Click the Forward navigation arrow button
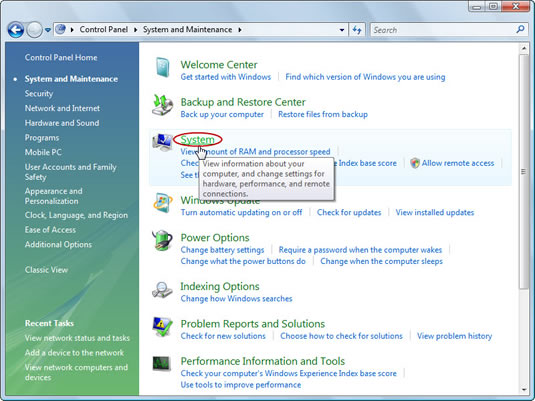The width and height of the screenshot is (535, 401). [x=34, y=30]
